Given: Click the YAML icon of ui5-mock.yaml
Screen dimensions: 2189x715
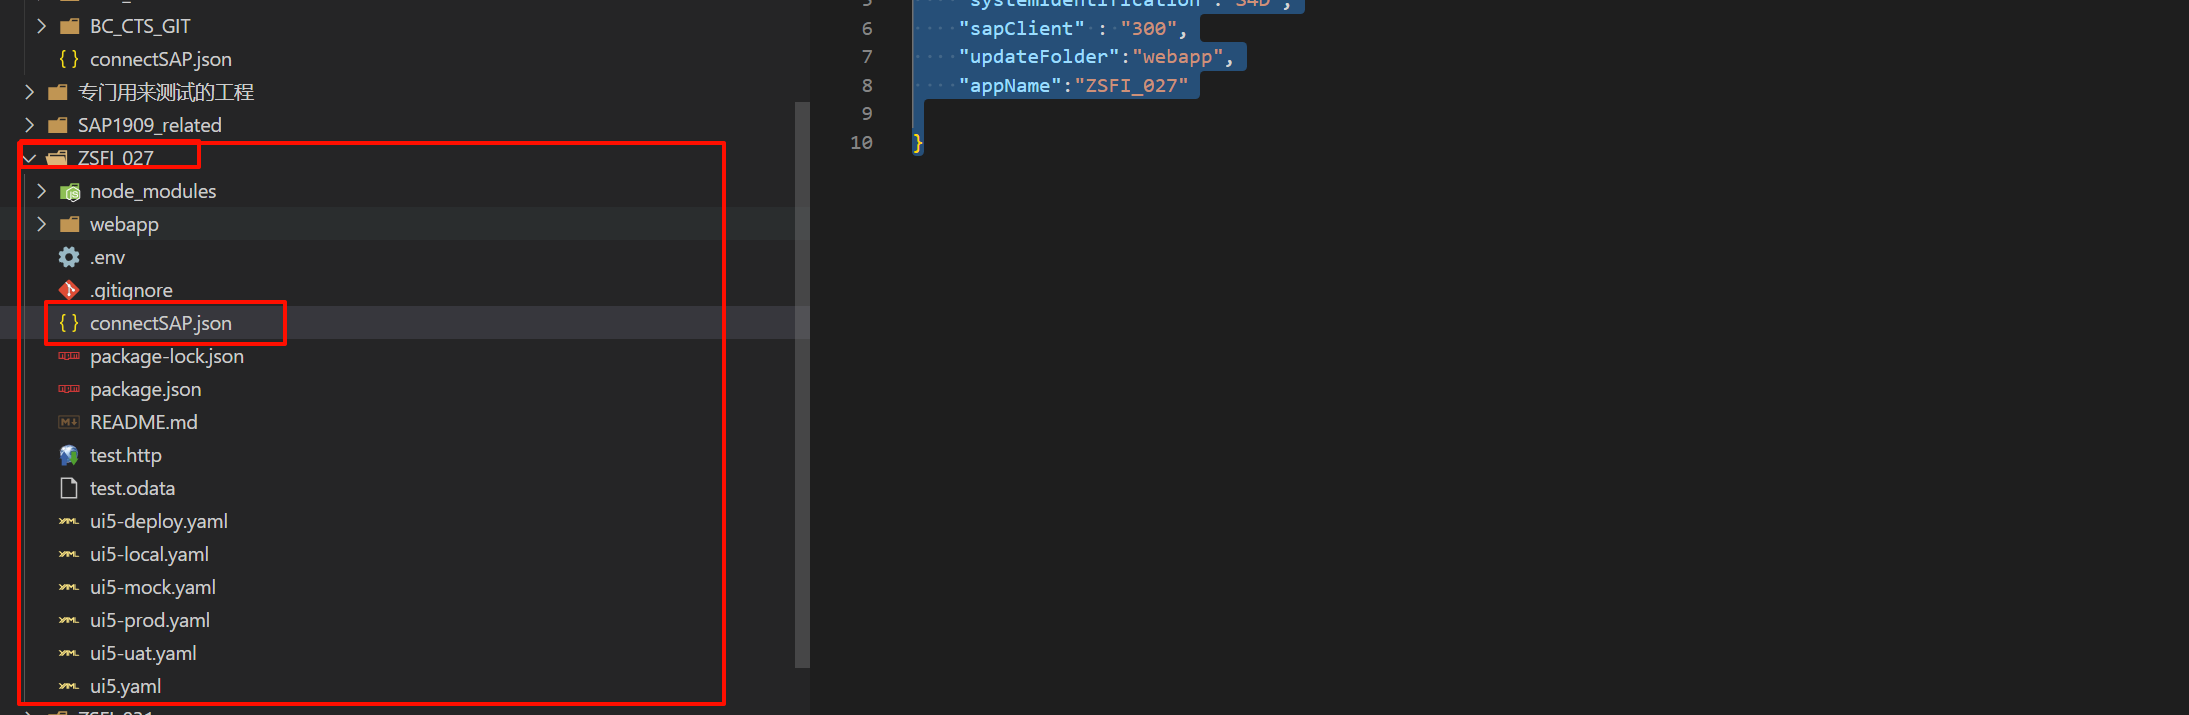Looking at the screenshot, I should click(x=69, y=587).
